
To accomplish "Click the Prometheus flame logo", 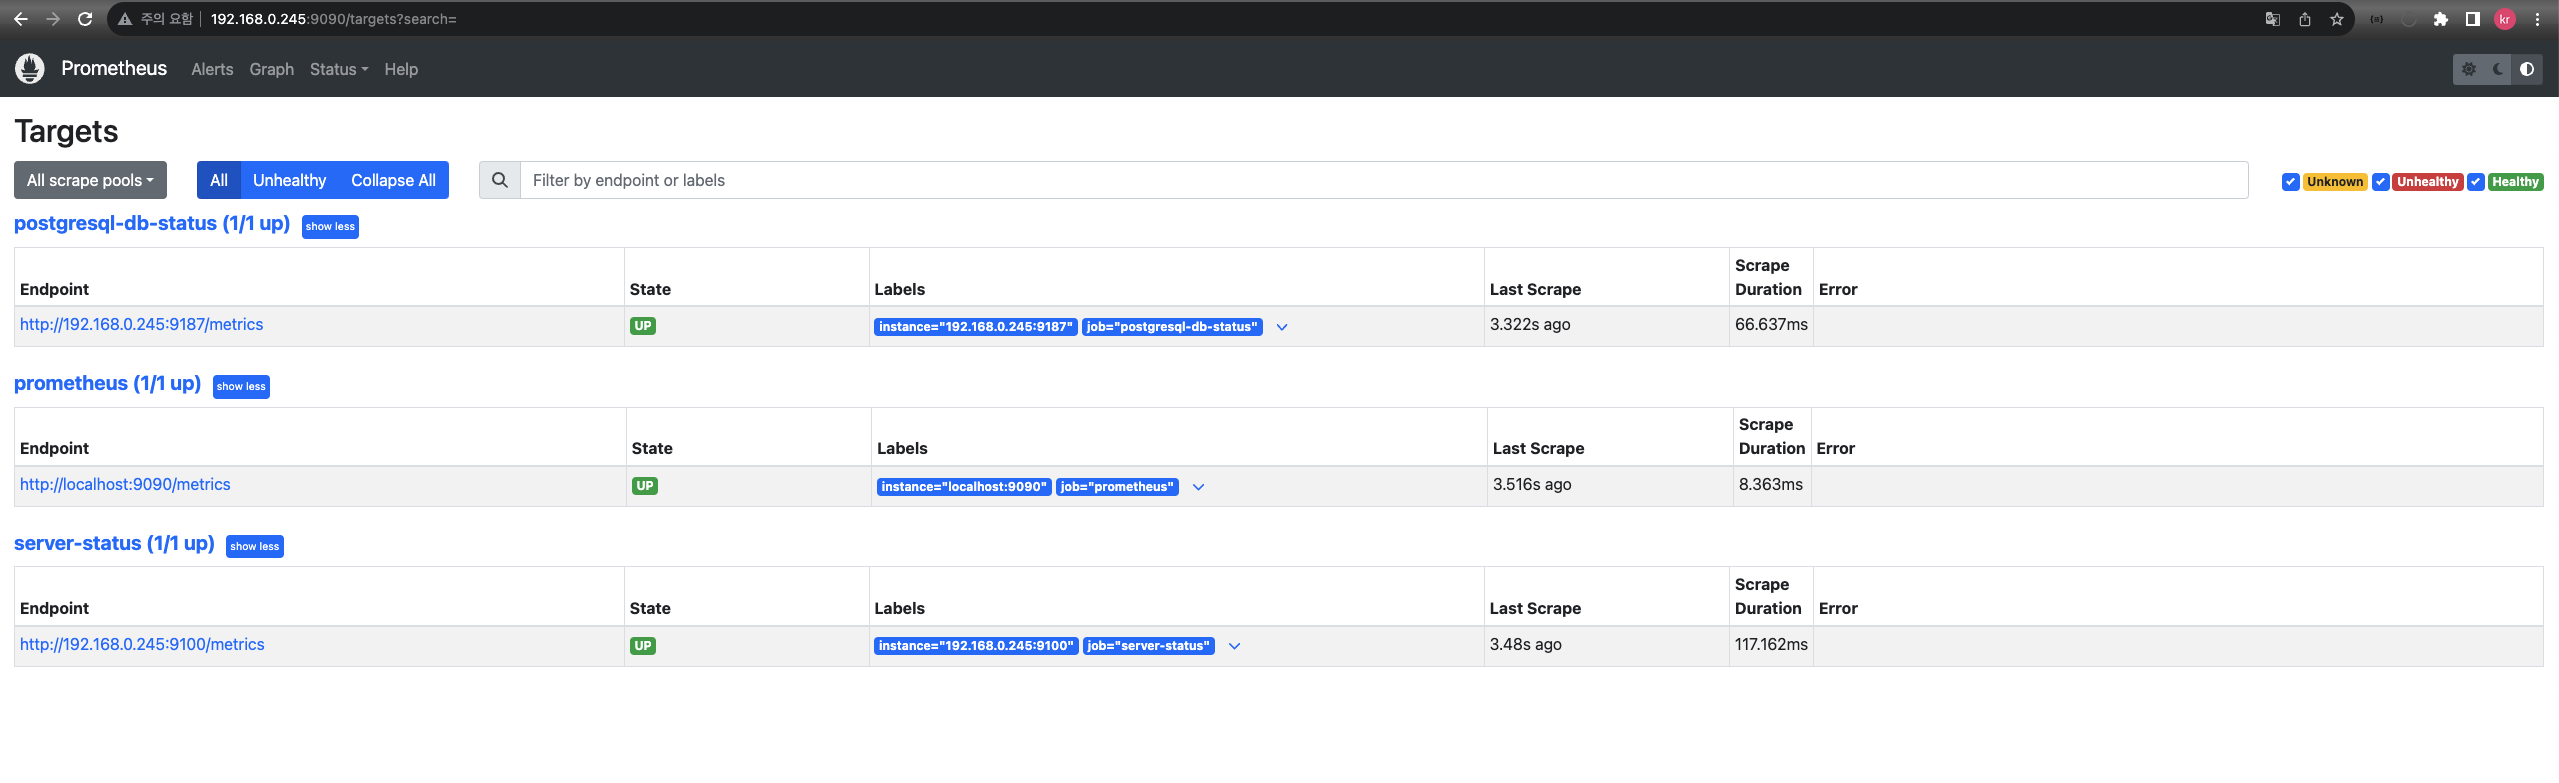I will tap(30, 68).
